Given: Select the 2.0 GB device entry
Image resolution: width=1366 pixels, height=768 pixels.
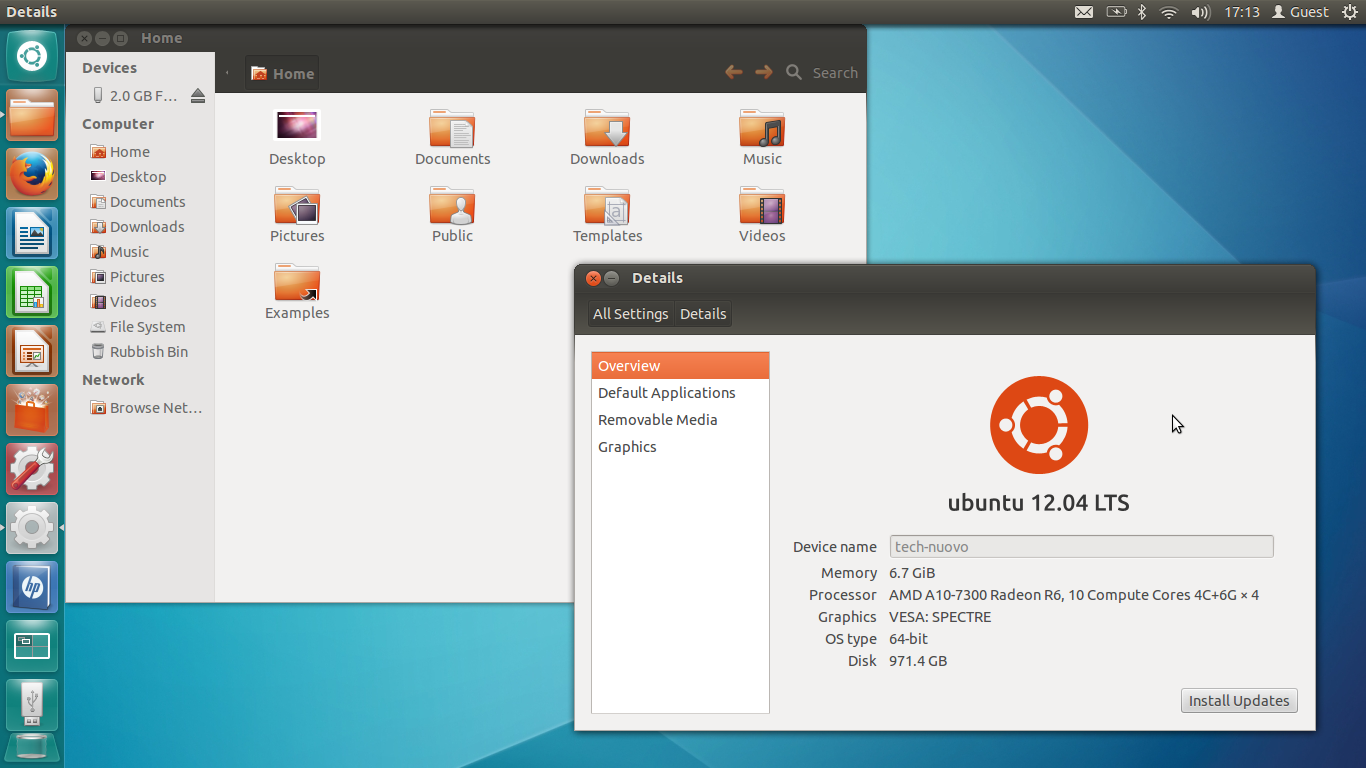Looking at the screenshot, I should 135,96.
